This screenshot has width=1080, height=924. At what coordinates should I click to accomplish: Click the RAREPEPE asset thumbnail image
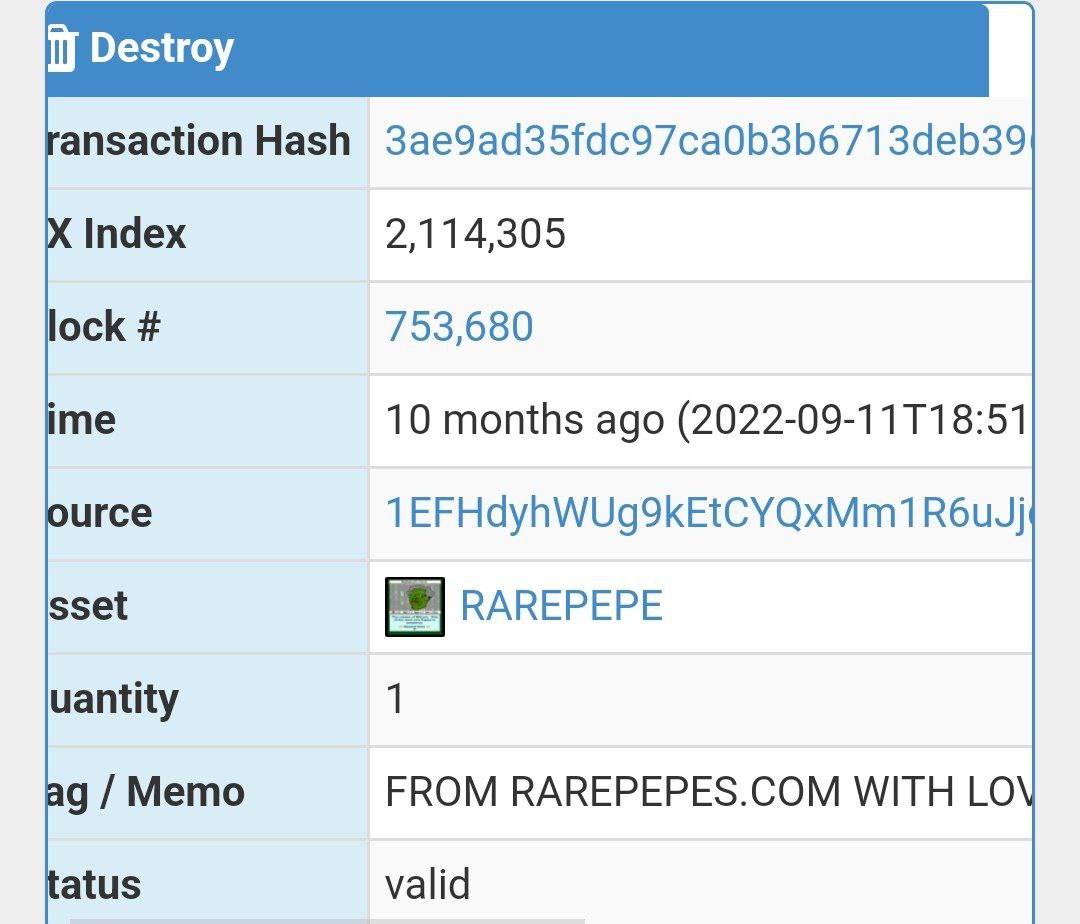415,607
